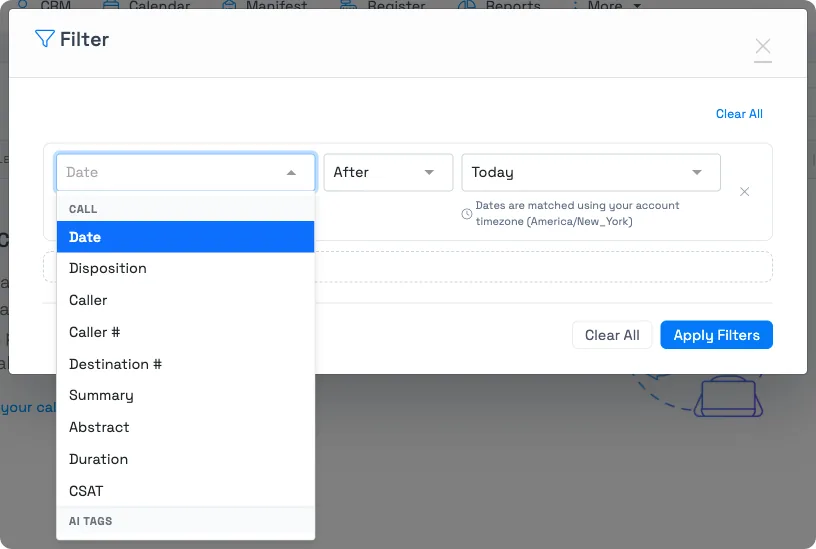Open the Calendar tab in the background nav

[x=147, y=6]
